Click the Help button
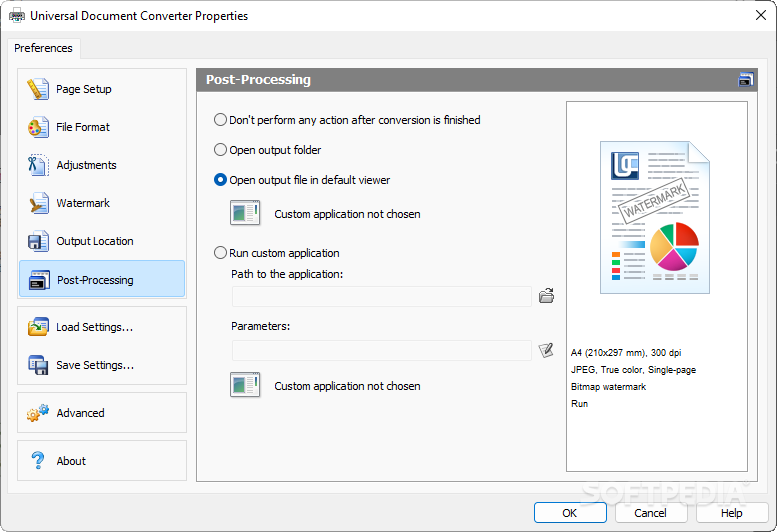Screen dimensions: 777x532 pos(731,513)
